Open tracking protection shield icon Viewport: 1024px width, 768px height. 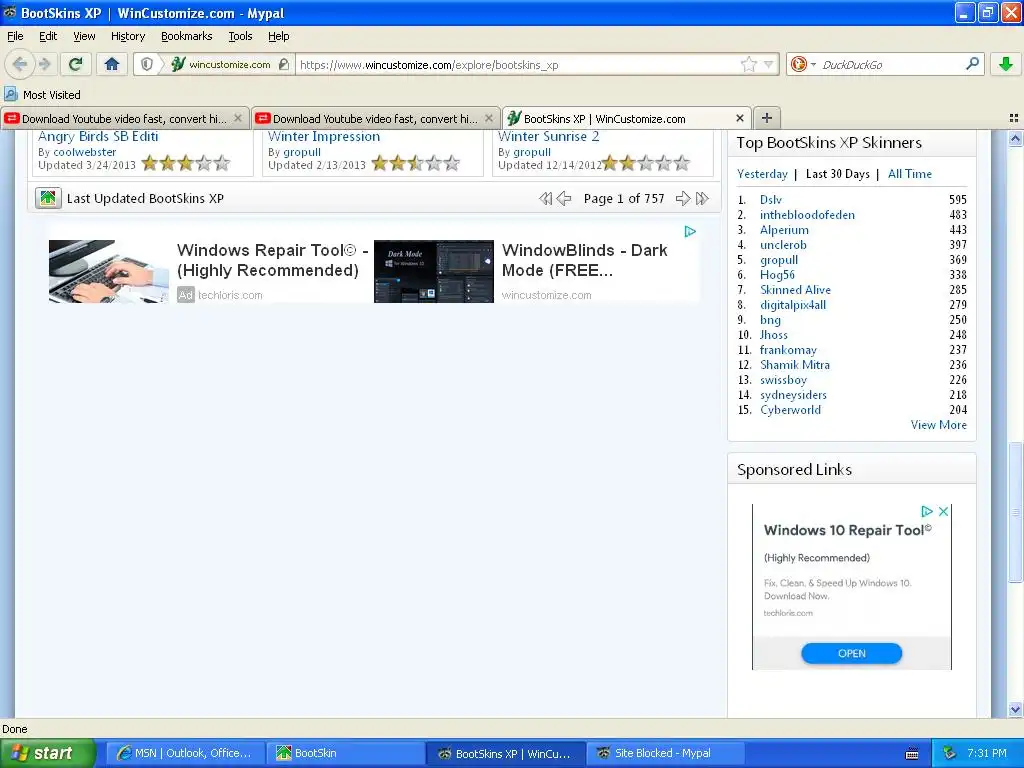point(147,64)
